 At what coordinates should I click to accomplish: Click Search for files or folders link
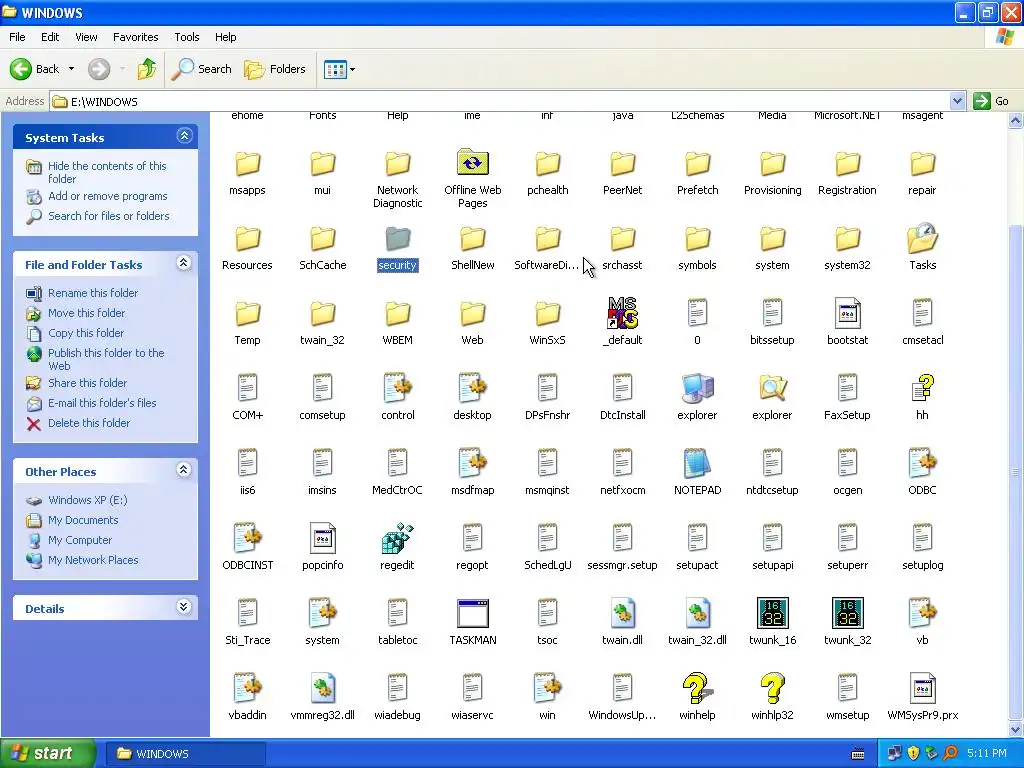coord(108,216)
